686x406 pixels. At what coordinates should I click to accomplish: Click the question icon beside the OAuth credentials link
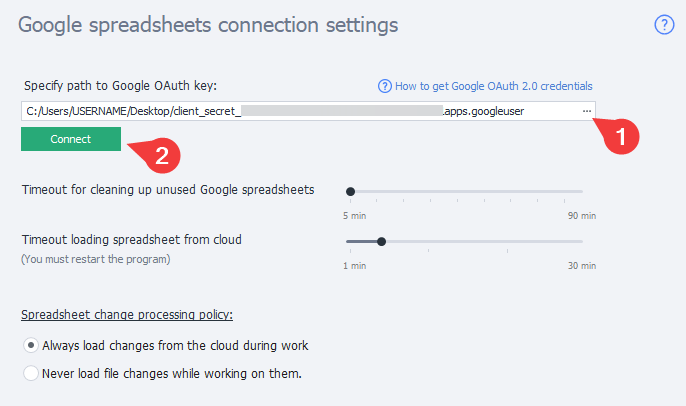[384, 86]
